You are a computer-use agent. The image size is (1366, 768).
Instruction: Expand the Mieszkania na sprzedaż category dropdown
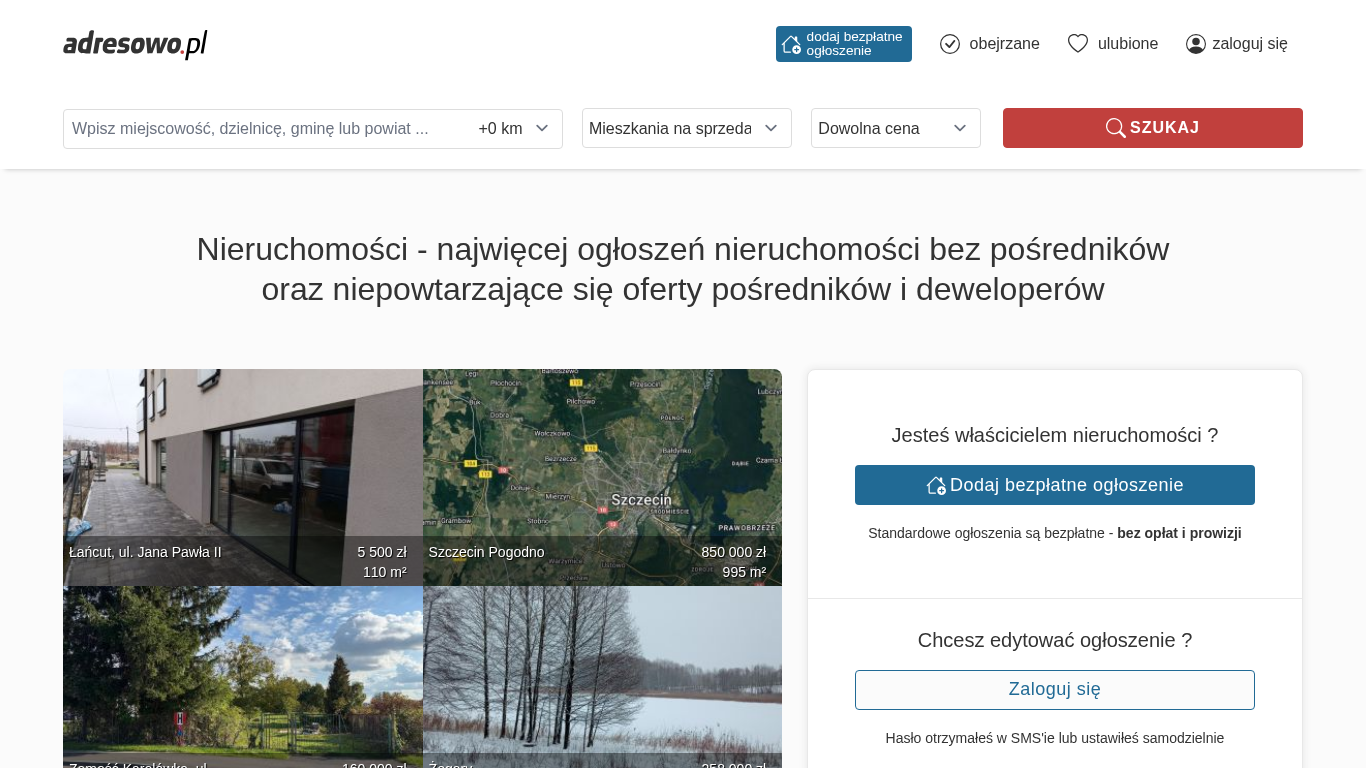[x=686, y=128]
